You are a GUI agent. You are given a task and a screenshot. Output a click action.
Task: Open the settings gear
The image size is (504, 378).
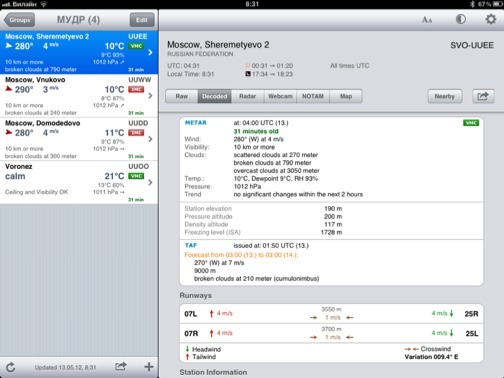(490, 19)
